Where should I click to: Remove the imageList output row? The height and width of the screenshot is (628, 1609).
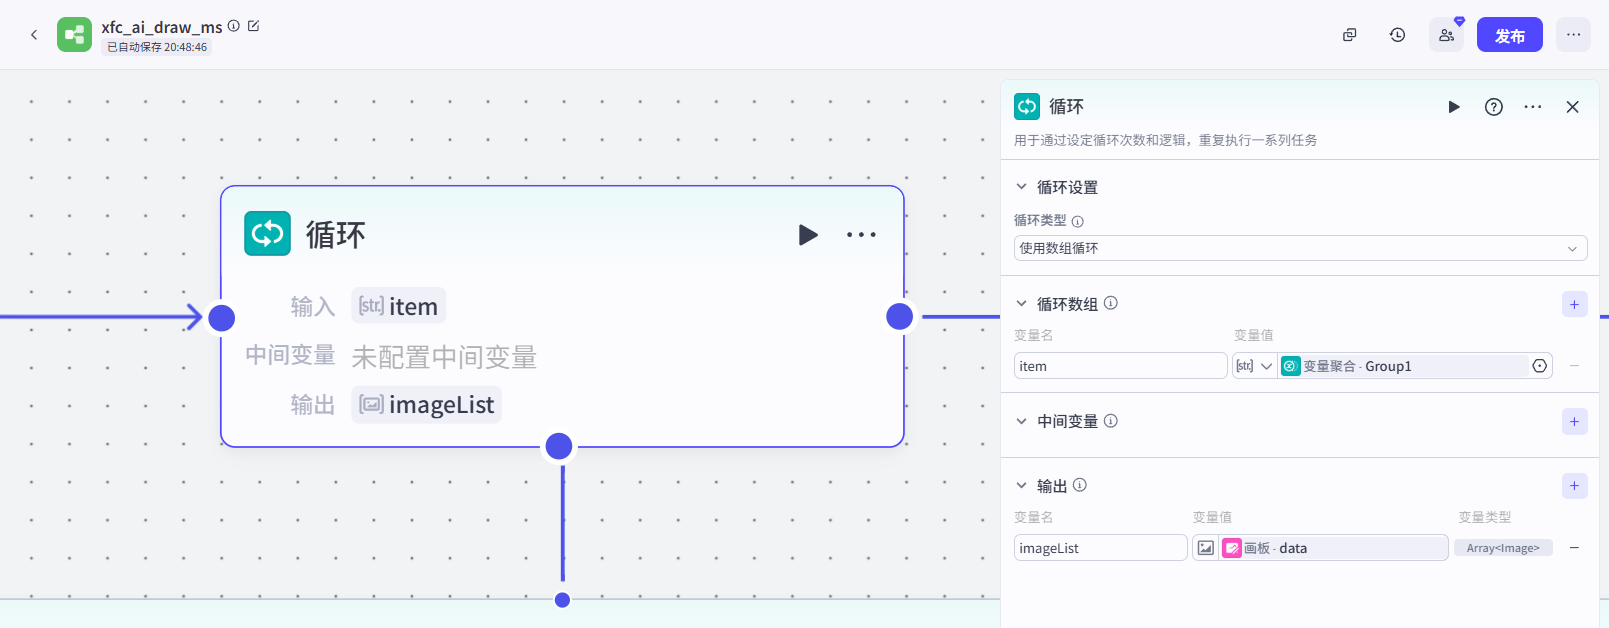(x=1575, y=548)
